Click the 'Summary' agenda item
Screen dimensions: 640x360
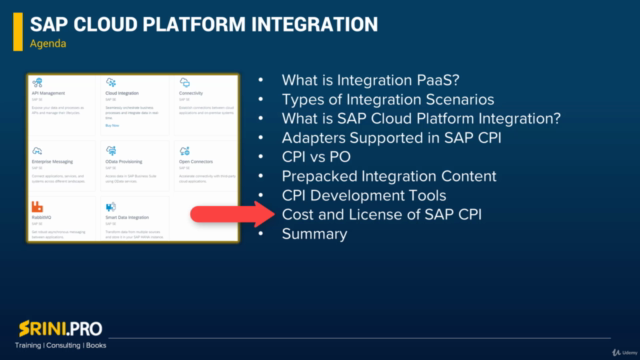tap(314, 234)
